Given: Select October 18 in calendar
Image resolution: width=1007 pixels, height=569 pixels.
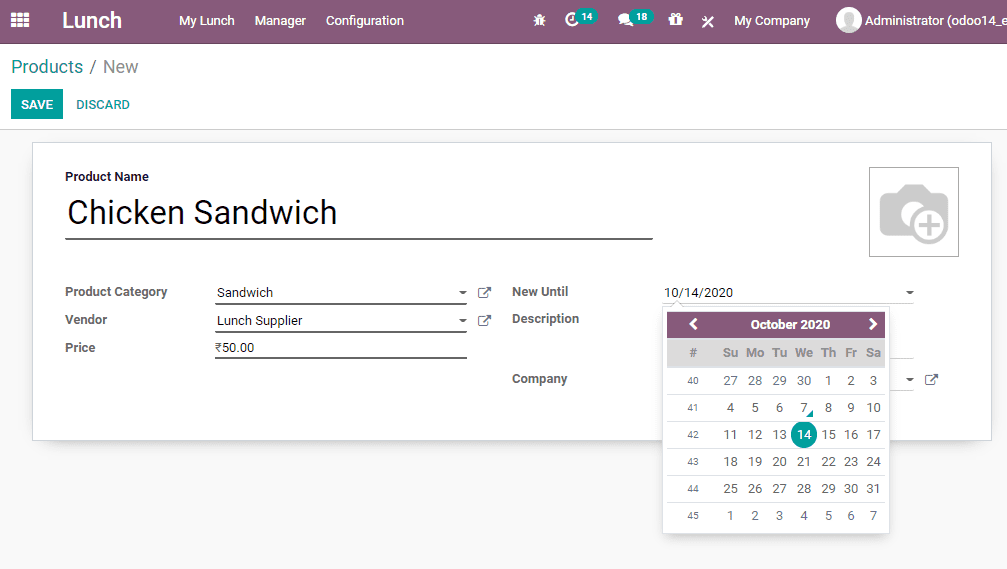Looking at the screenshot, I should (730, 462).
